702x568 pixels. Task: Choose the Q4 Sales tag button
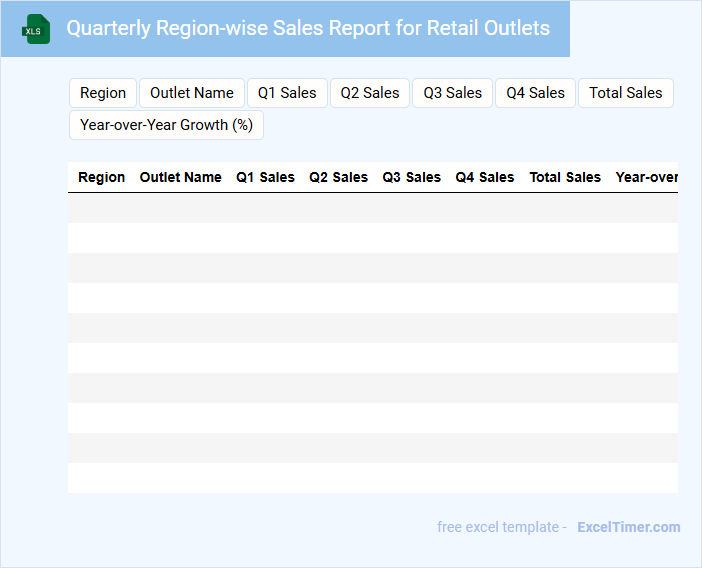535,93
